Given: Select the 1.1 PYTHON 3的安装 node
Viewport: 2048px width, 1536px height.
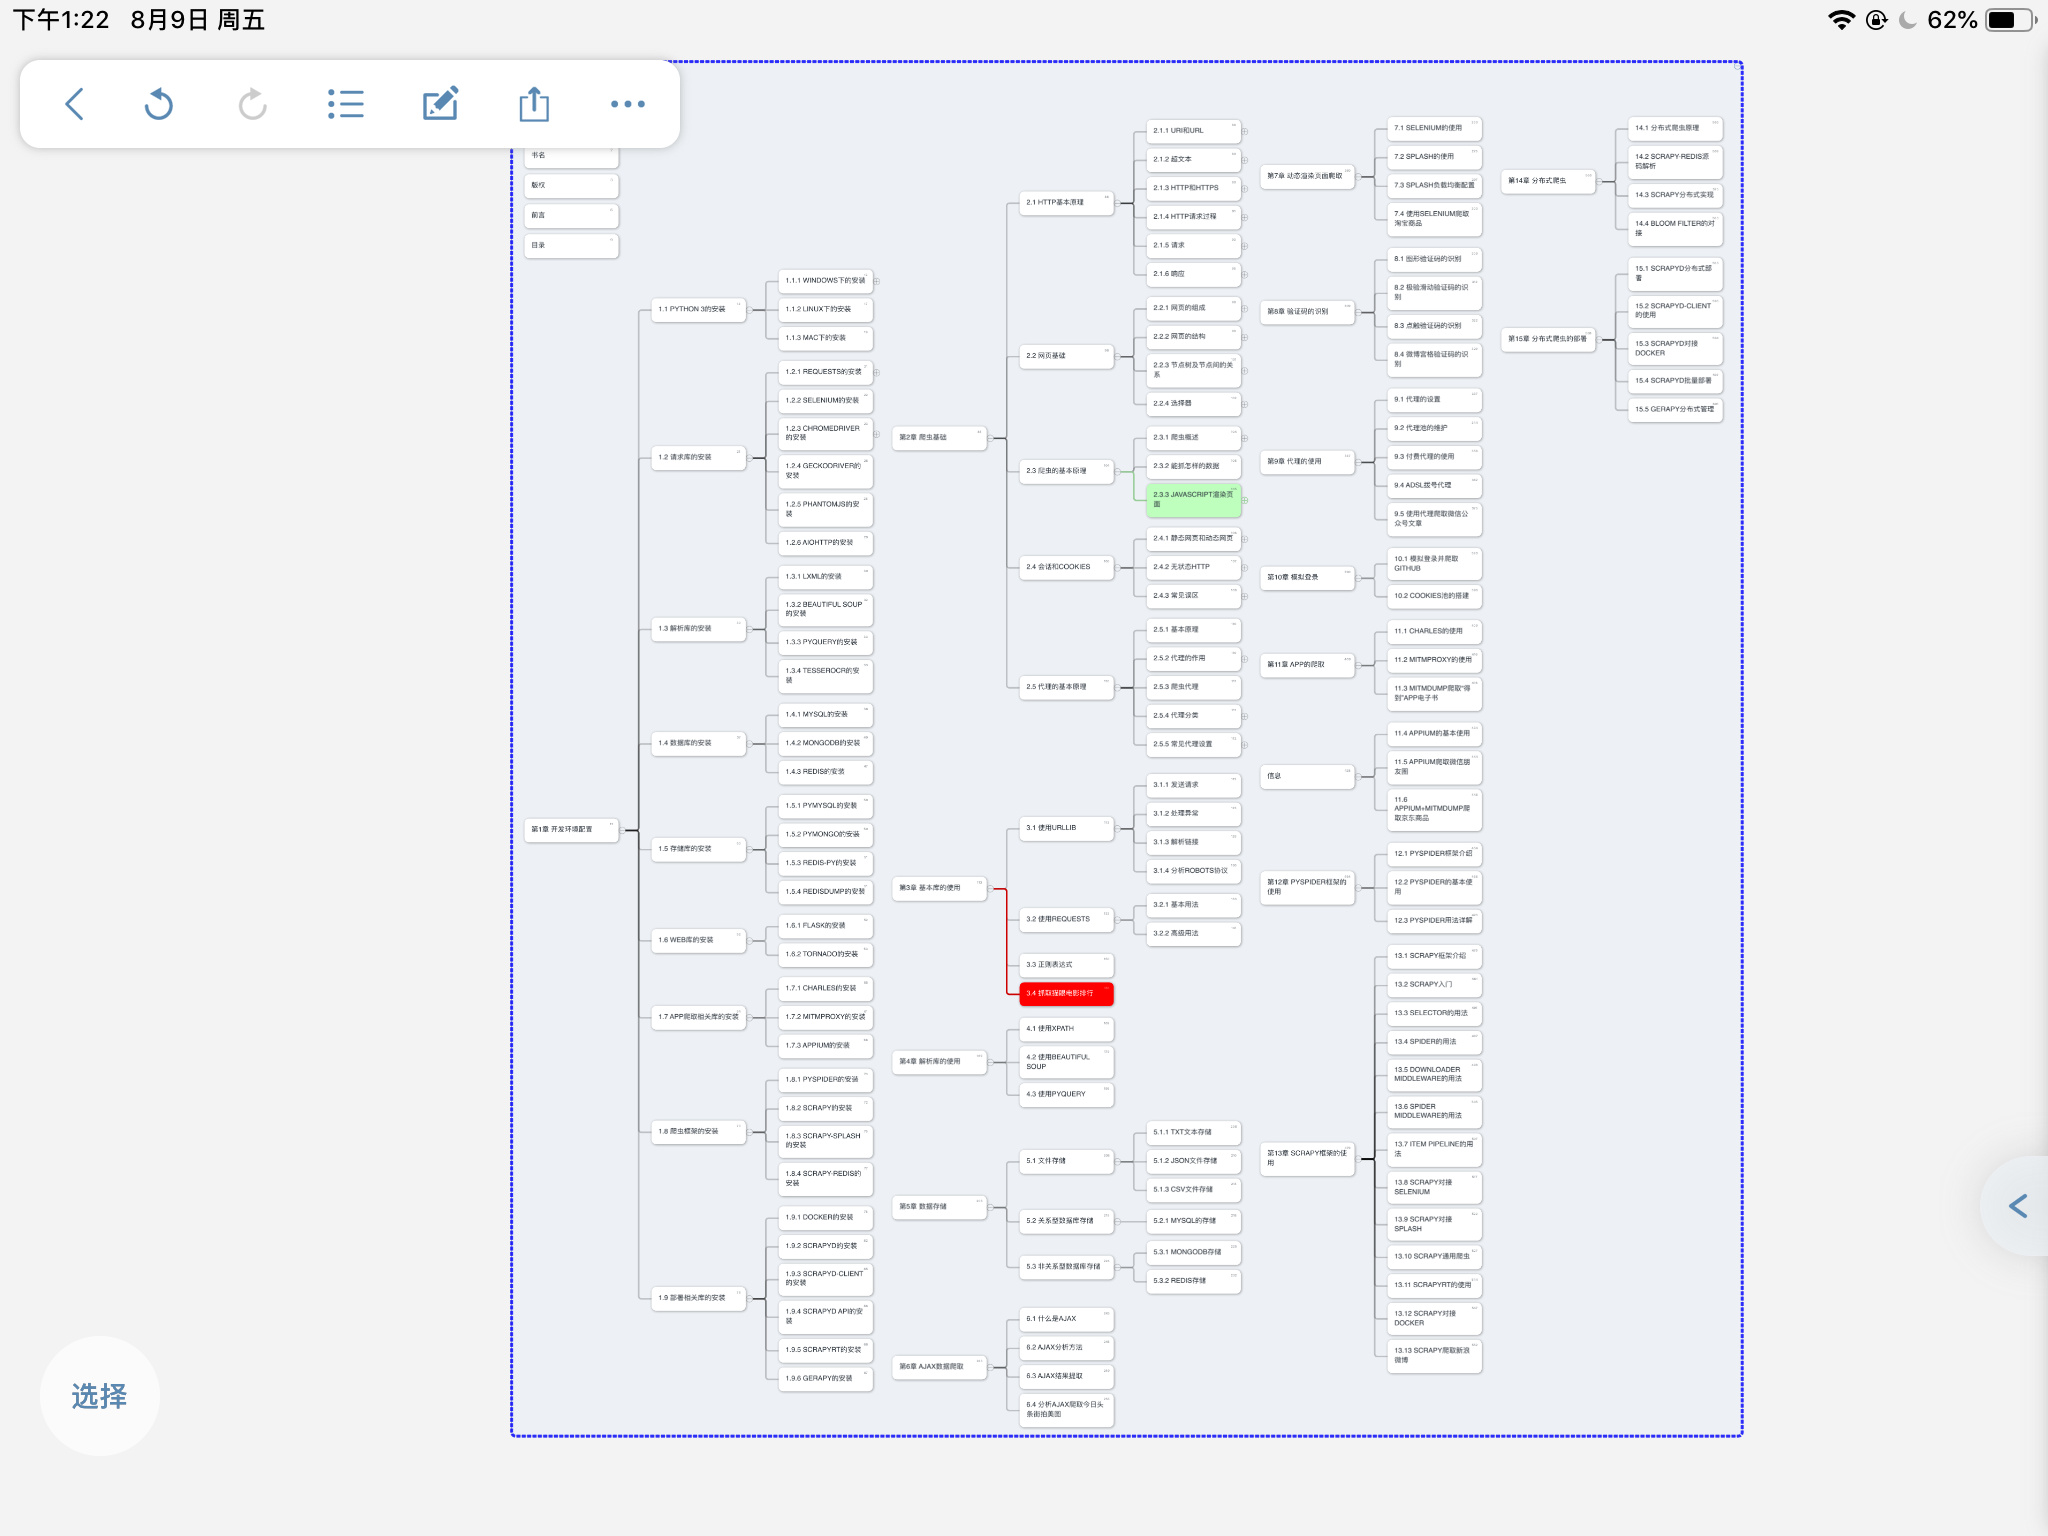Looking at the screenshot, I should (698, 310).
